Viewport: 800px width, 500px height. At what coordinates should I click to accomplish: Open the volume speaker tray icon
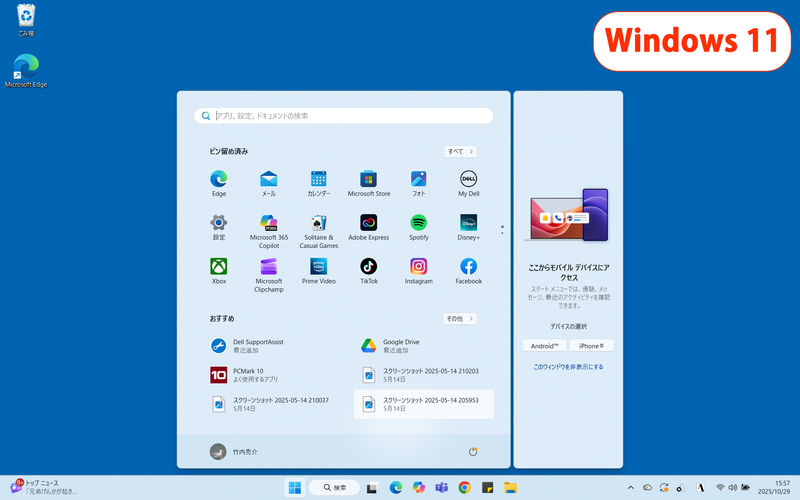tap(733, 488)
